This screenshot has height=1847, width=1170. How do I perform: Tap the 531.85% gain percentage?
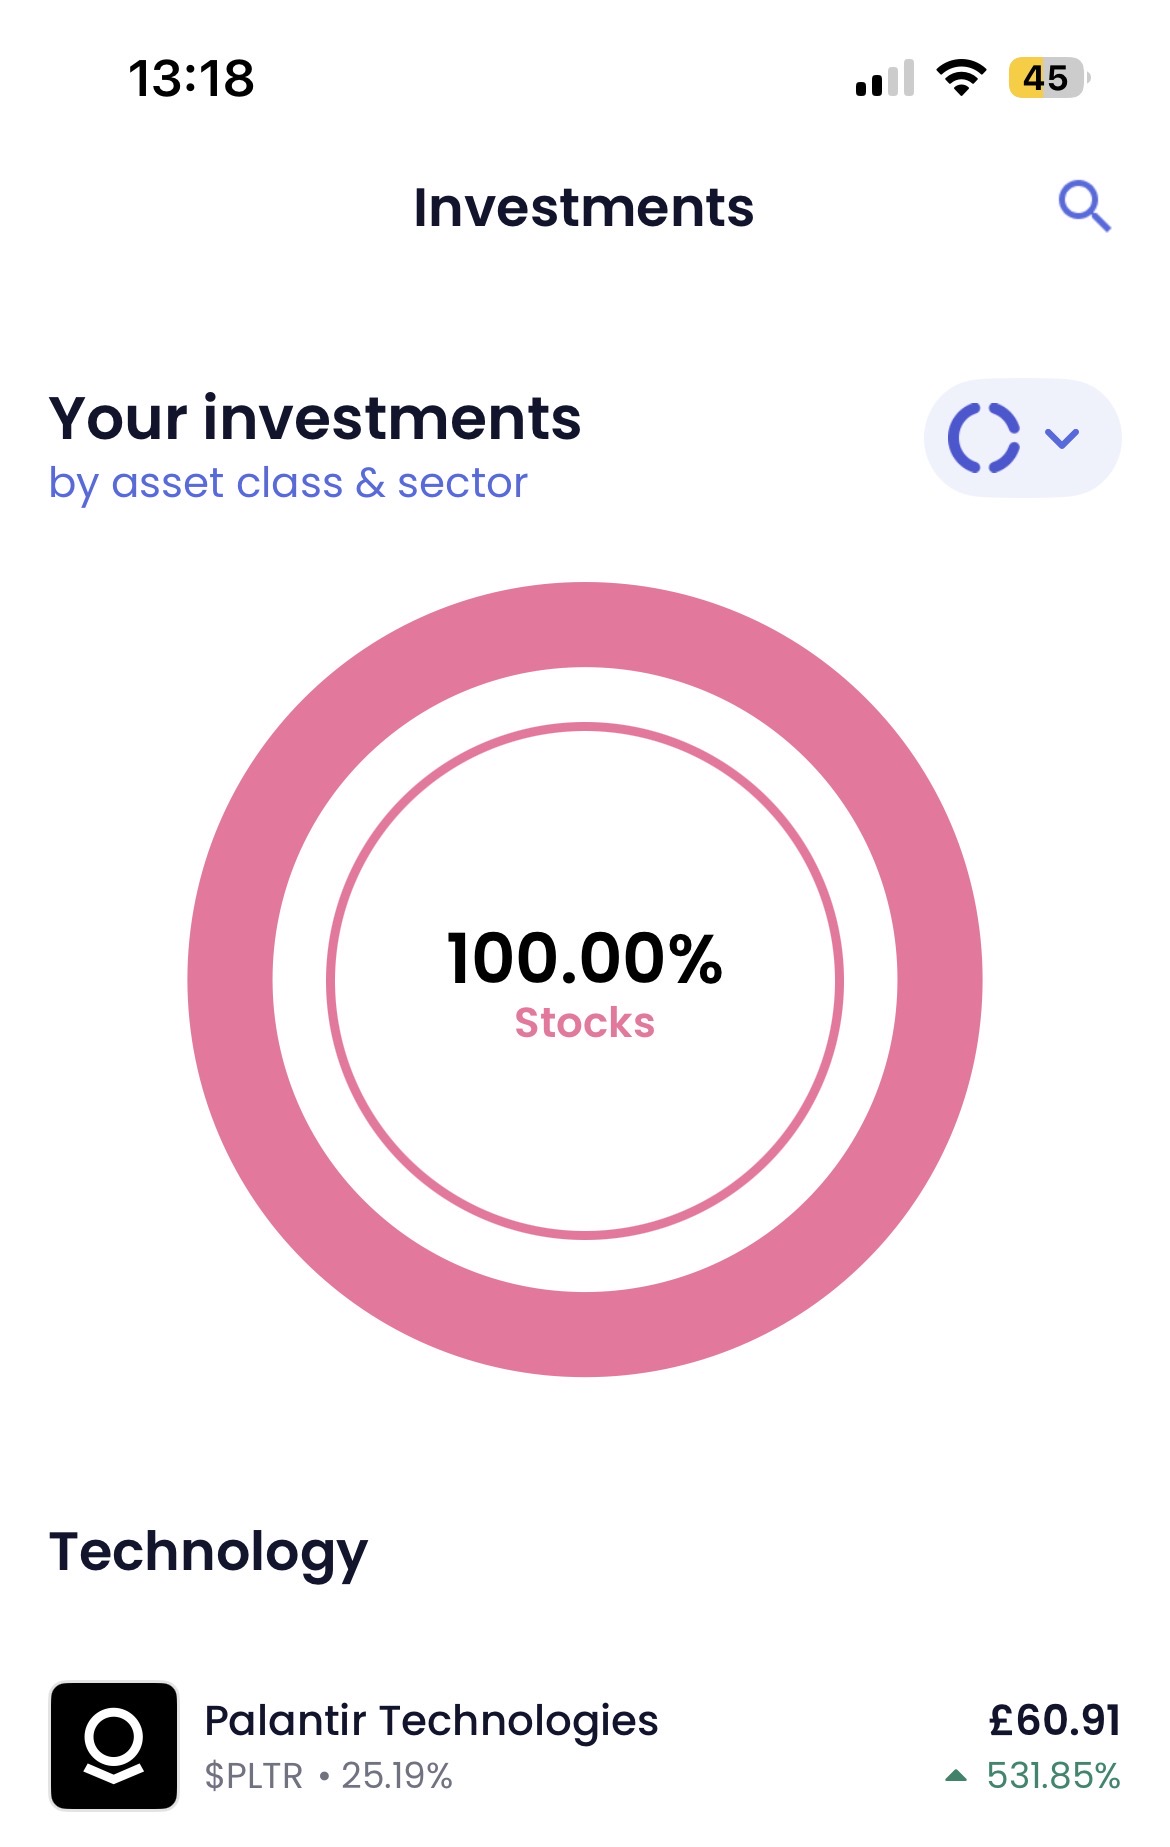[x=1053, y=1776]
